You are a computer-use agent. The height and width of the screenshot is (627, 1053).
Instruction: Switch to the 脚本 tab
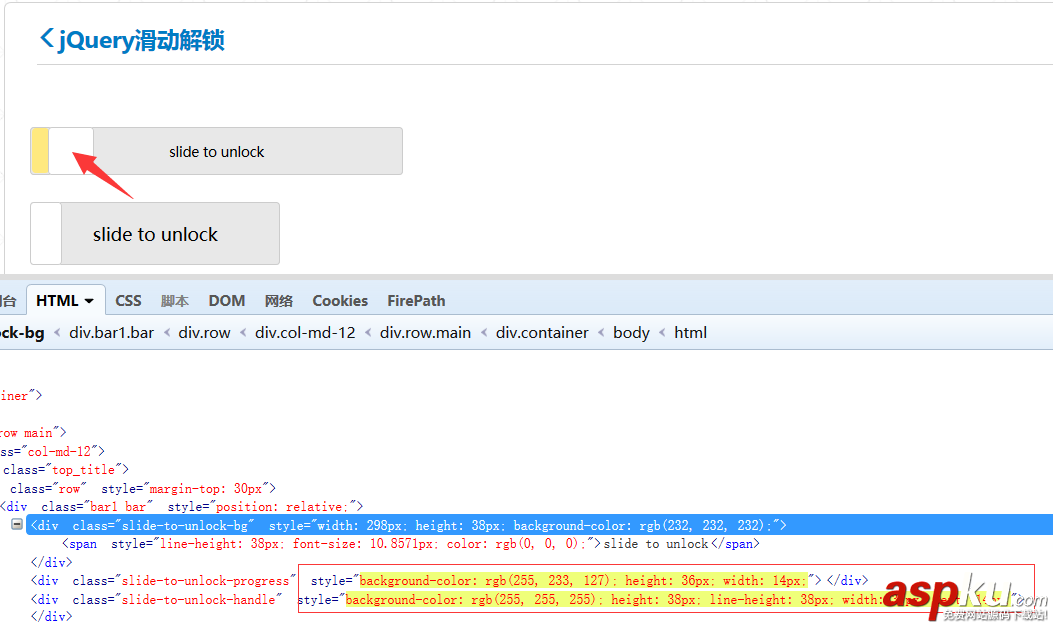[x=175, y=301]
